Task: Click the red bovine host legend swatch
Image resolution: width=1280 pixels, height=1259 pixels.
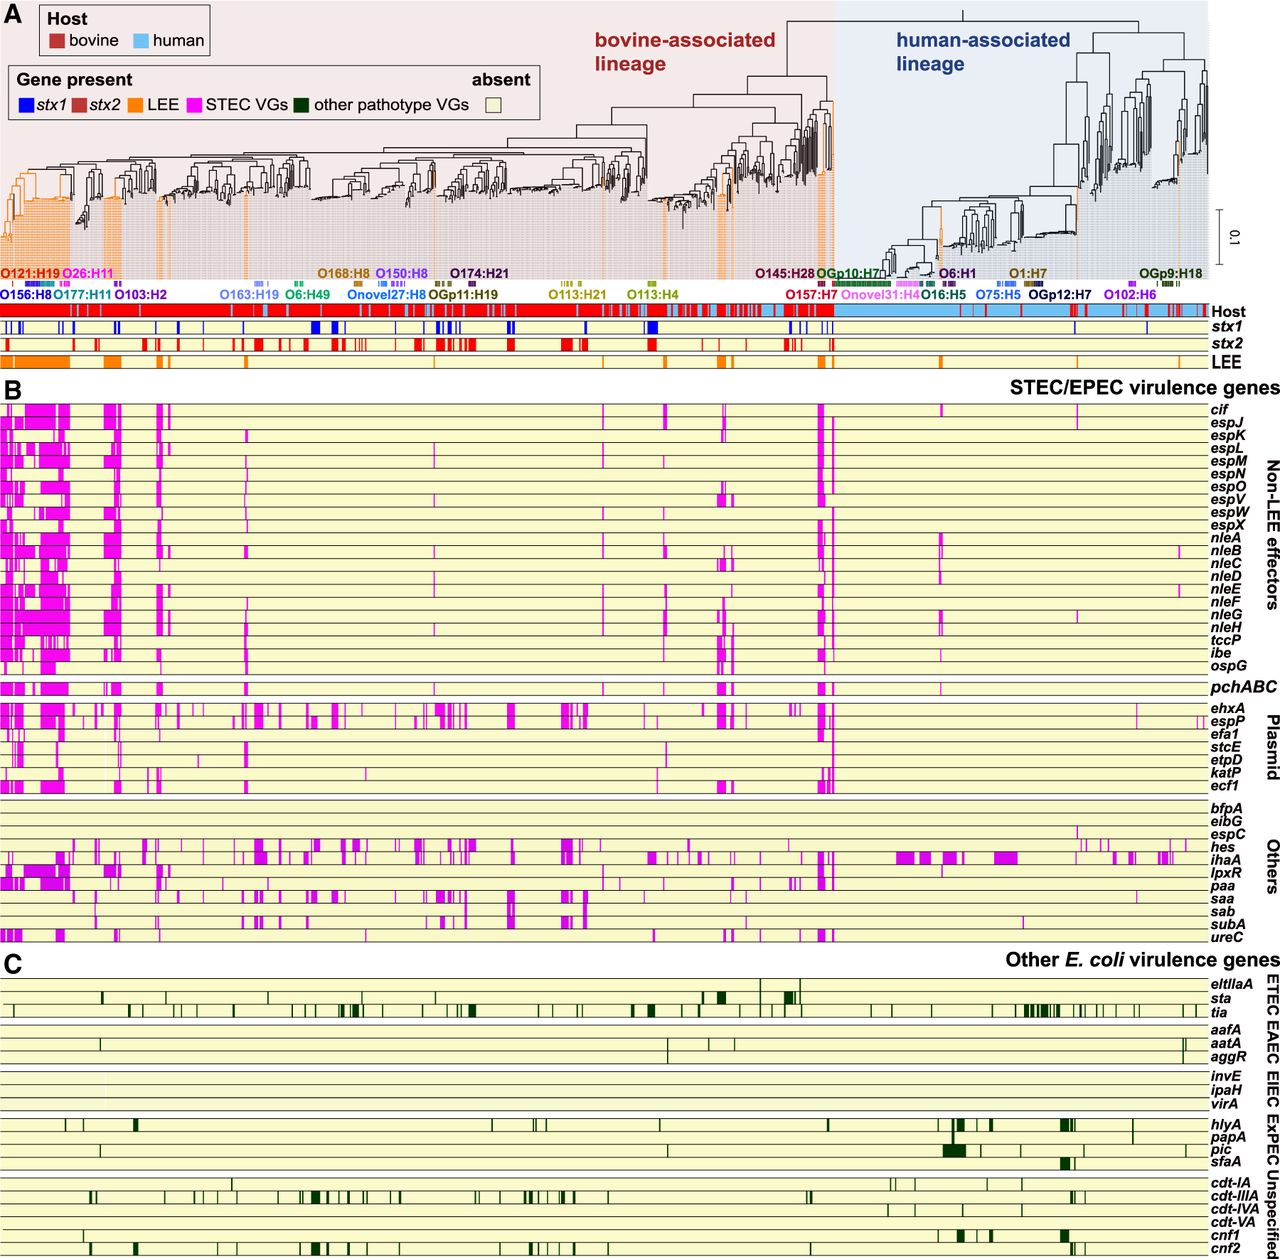Action: click(x=56, y=41)
